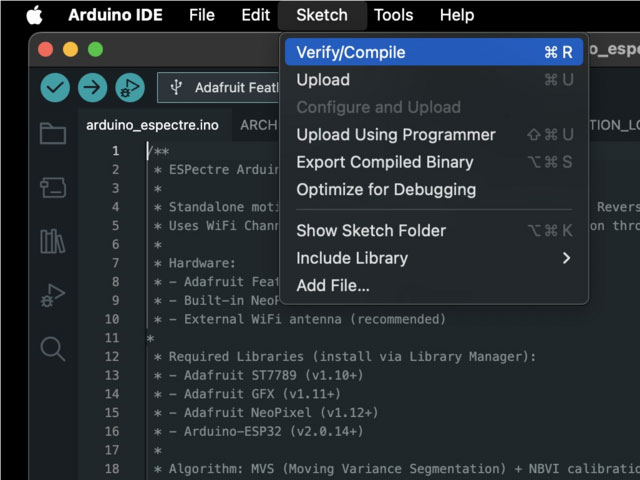640x480 pixels.
Task: Click the 'Adafruit GFX (v1.11+)' line
Action: click(x=247, y=394)
